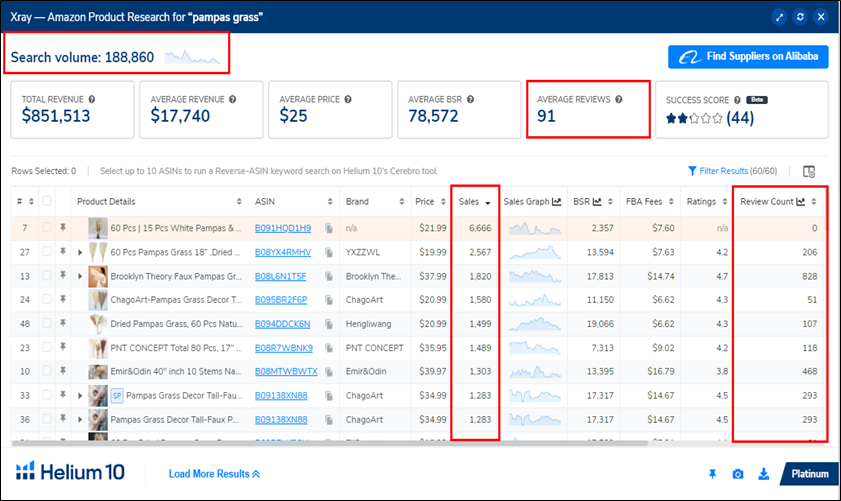Viewport: 841px width, 501px height.
Task: Check the row 7 product checkbox
Action: point(47,227)
